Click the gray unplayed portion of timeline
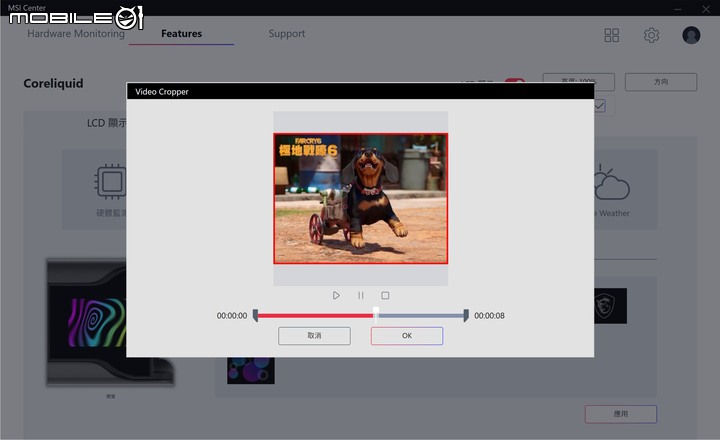The image size is (720, 440). click(x=421, y=316)
